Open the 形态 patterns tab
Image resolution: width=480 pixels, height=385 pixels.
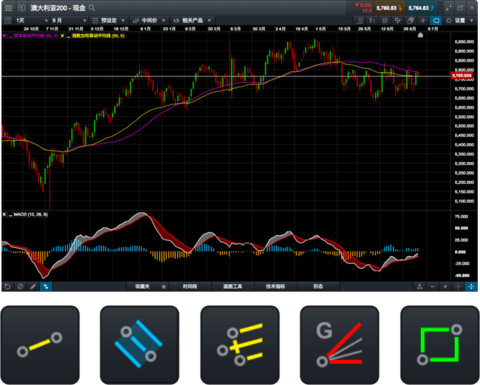pyautogui.click(x=318, y=287)
